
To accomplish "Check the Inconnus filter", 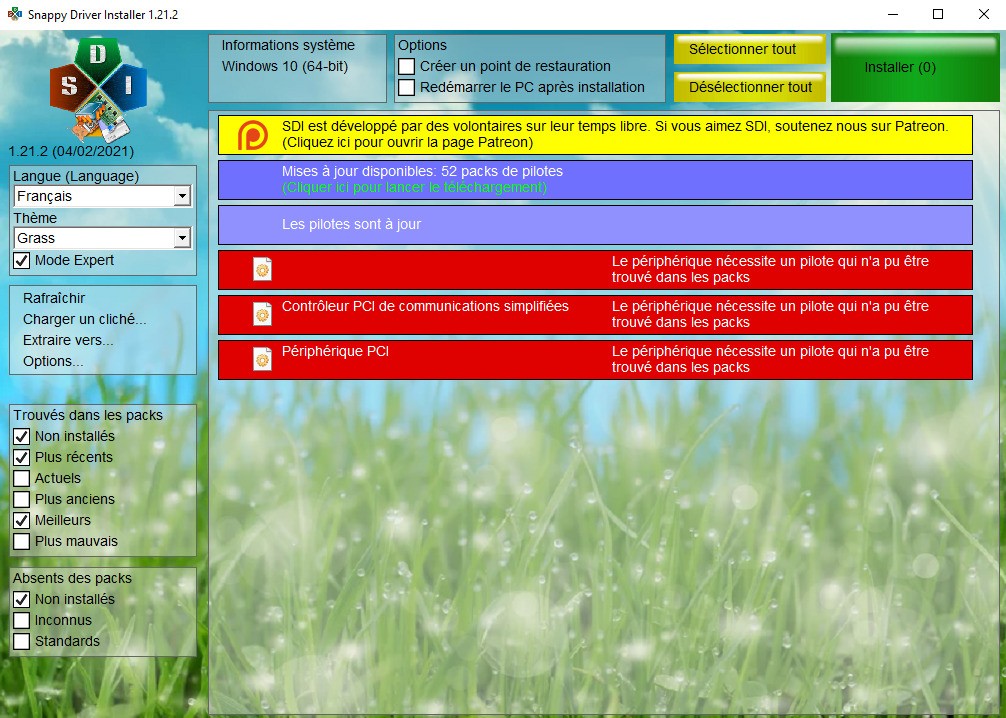I will (x=22, y=620).
